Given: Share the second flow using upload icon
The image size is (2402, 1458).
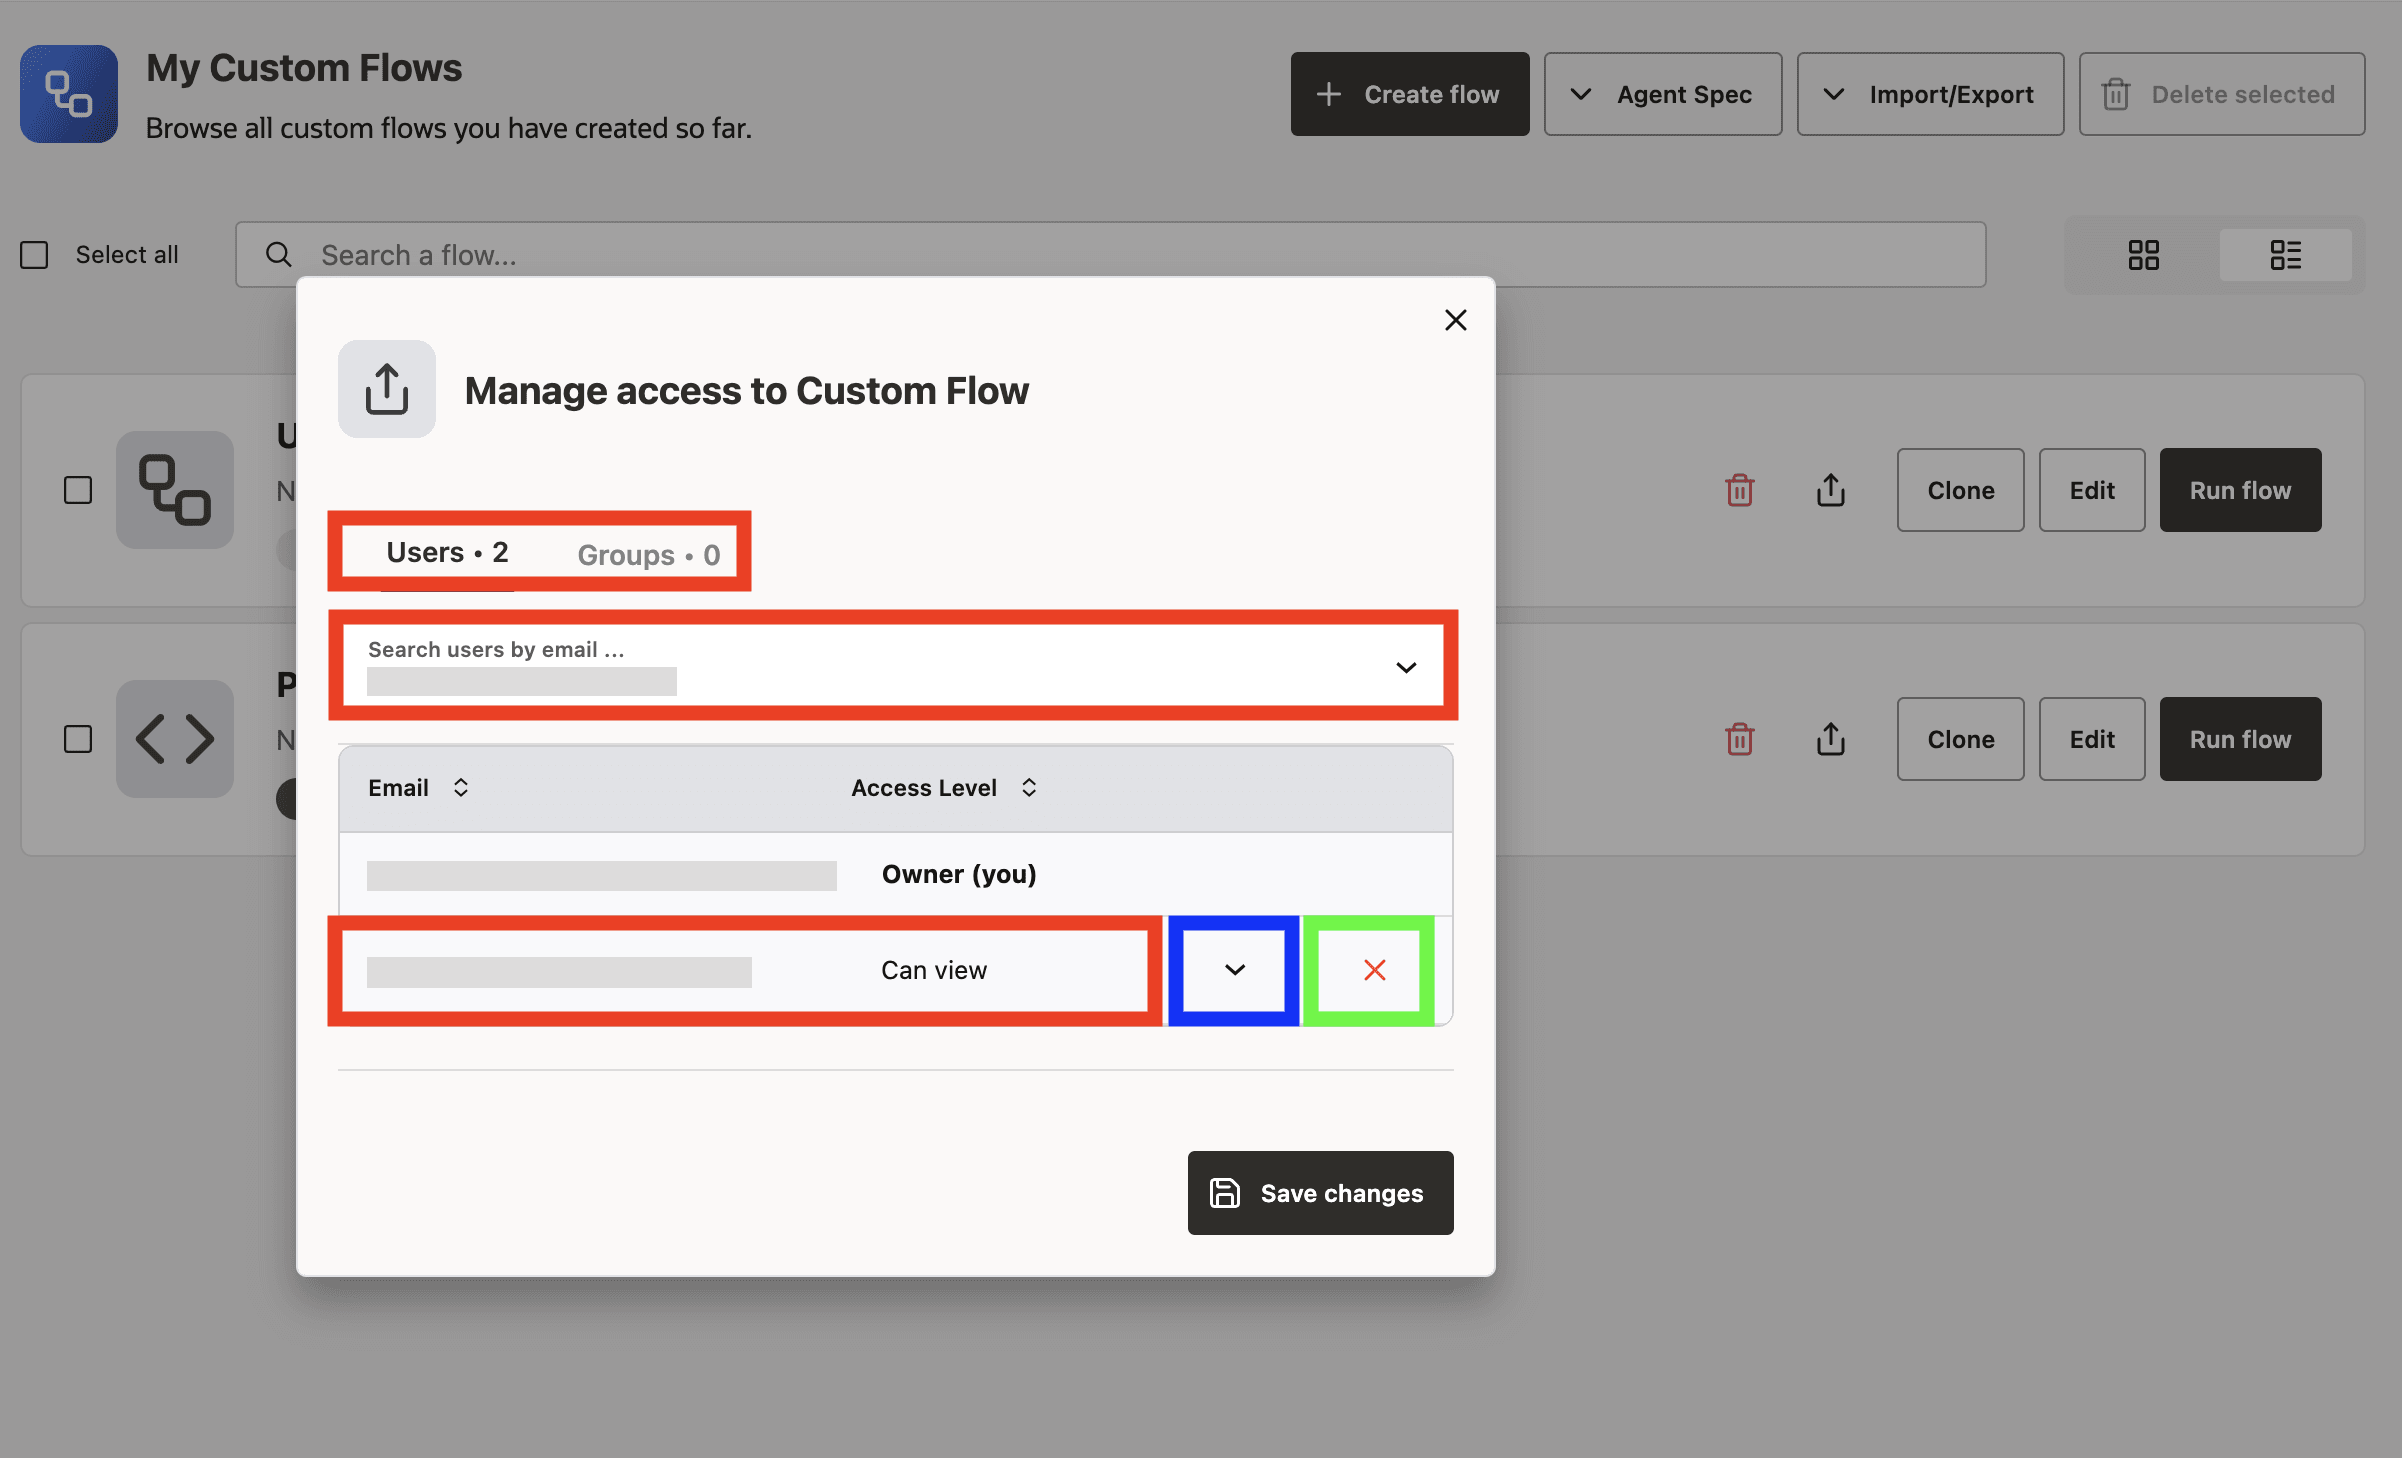Looking at the screenshot, I should (1831, 739).
